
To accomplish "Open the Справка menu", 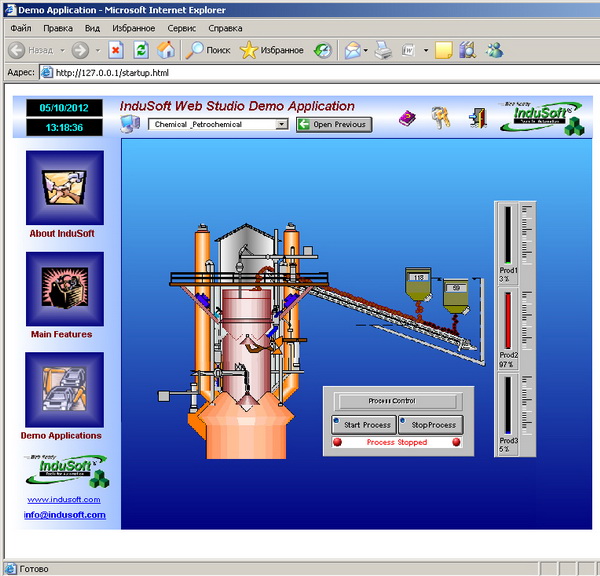I will (x=225, y=28).
